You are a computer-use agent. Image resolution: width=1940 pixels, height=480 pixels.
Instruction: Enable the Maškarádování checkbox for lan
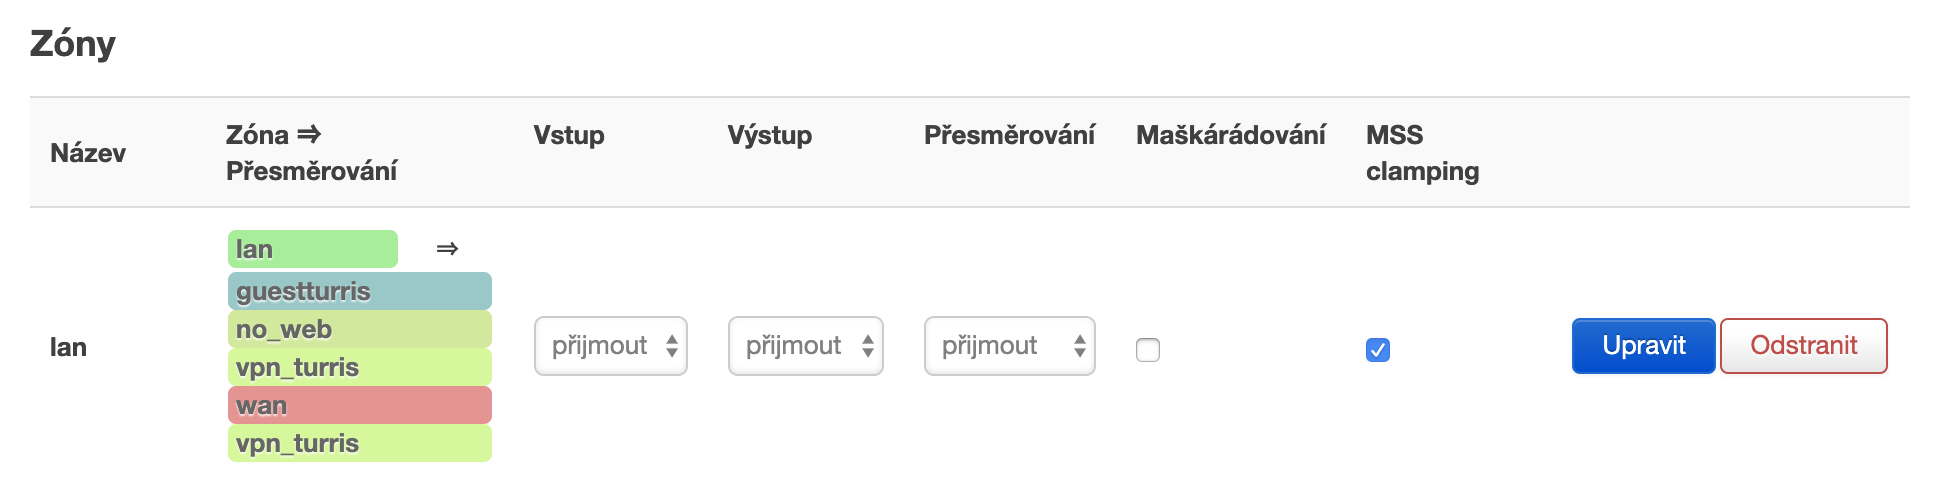point(1148,350)
